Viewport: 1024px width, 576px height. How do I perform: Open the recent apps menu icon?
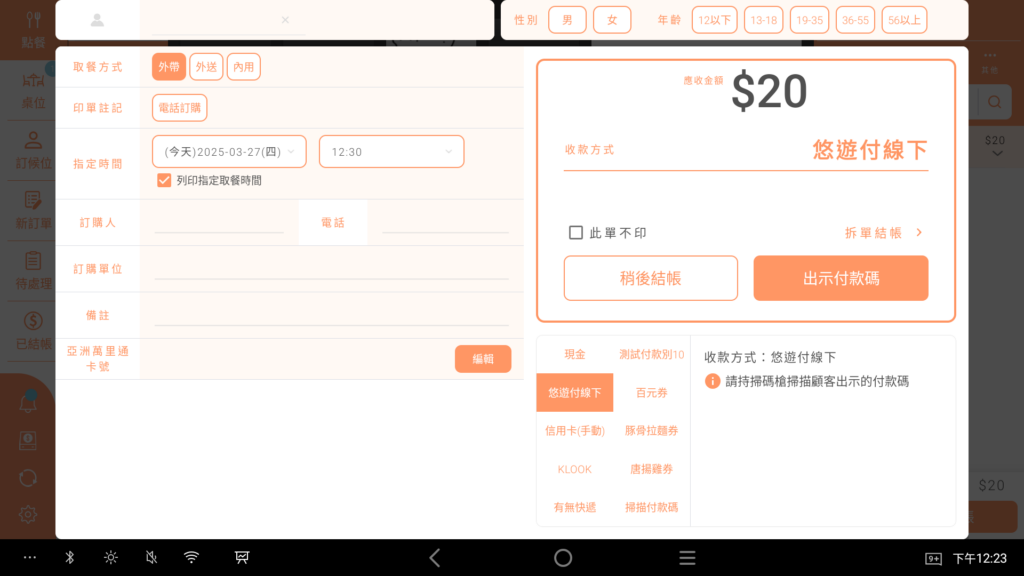(x=687, y=557)
